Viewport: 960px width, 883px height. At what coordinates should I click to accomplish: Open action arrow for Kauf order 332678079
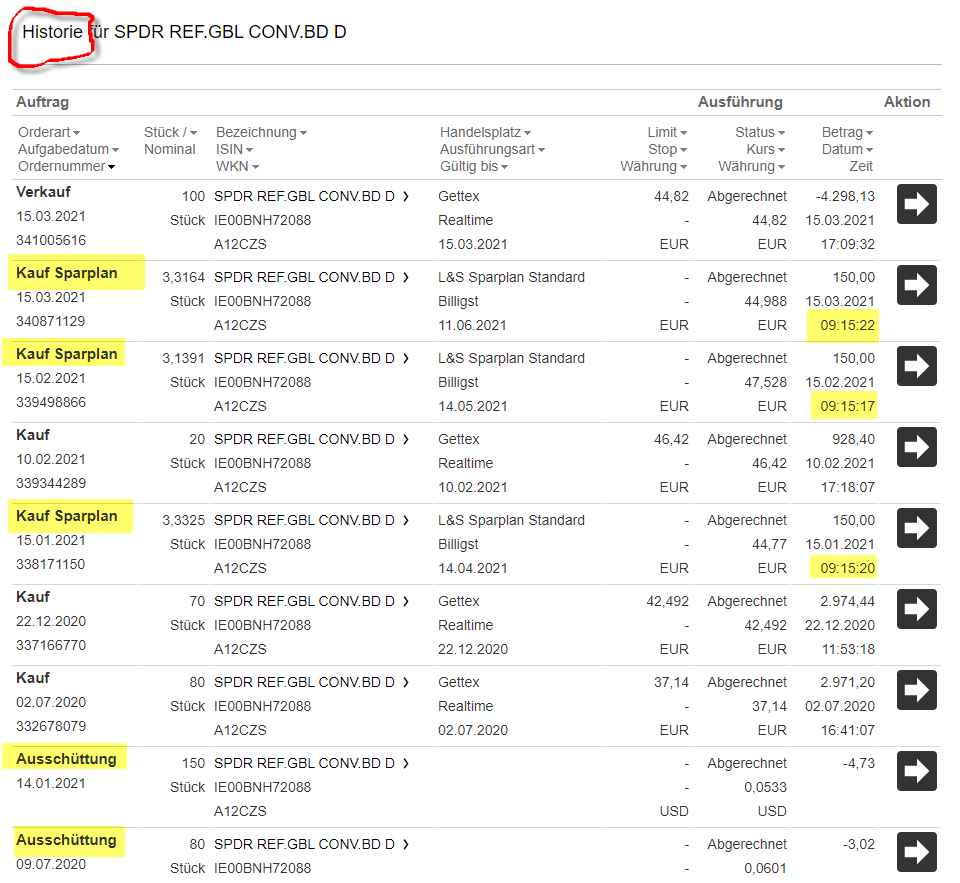(x=917, y=690)
